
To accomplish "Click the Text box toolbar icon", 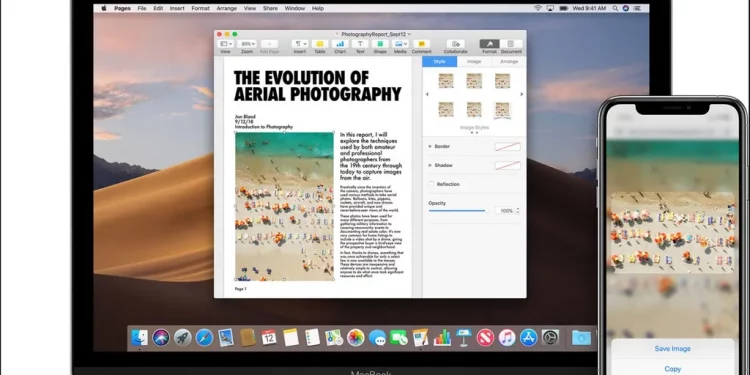I will point(360,44).
